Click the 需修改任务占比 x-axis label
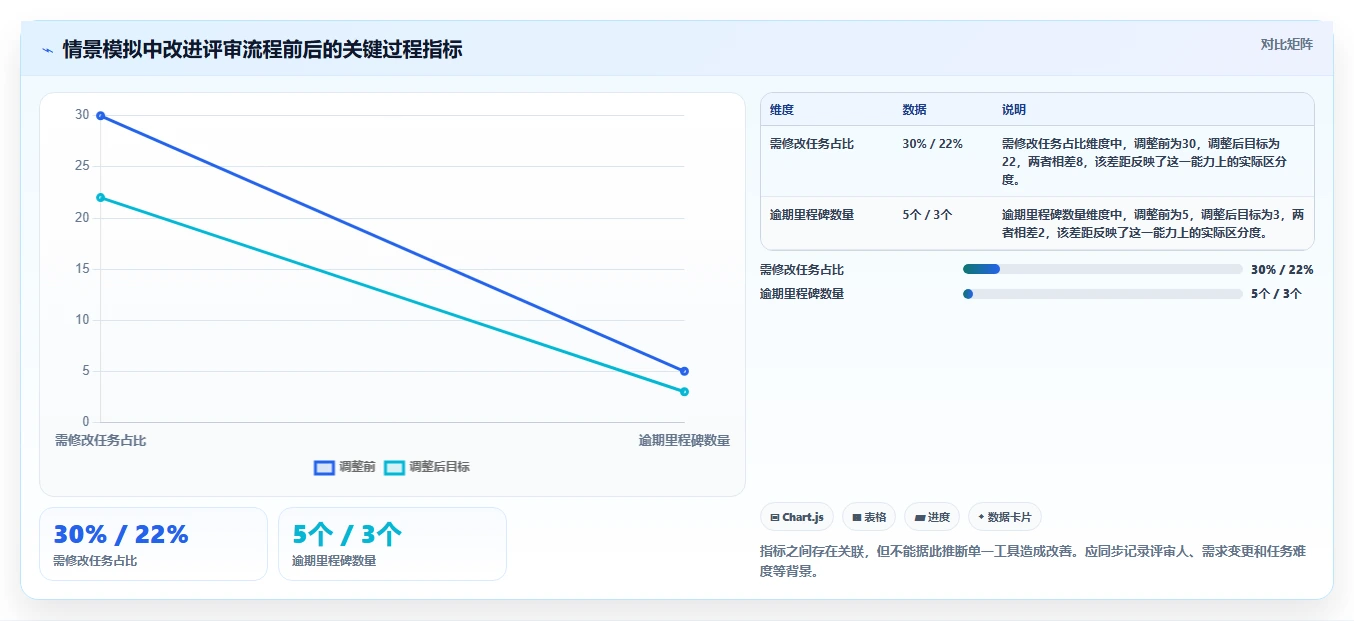Screen dimensions: 1354x621 click(x=100, y=440)
